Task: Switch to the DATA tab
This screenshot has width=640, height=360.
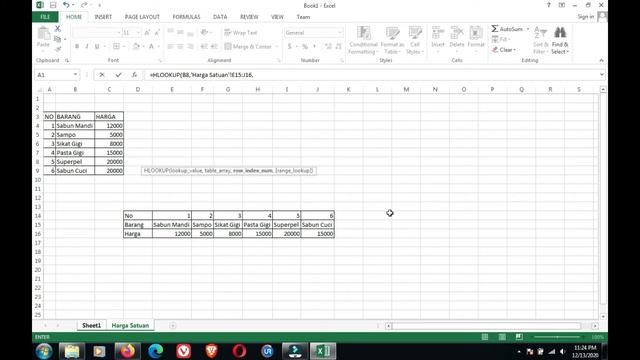Action: coord(220,17)
